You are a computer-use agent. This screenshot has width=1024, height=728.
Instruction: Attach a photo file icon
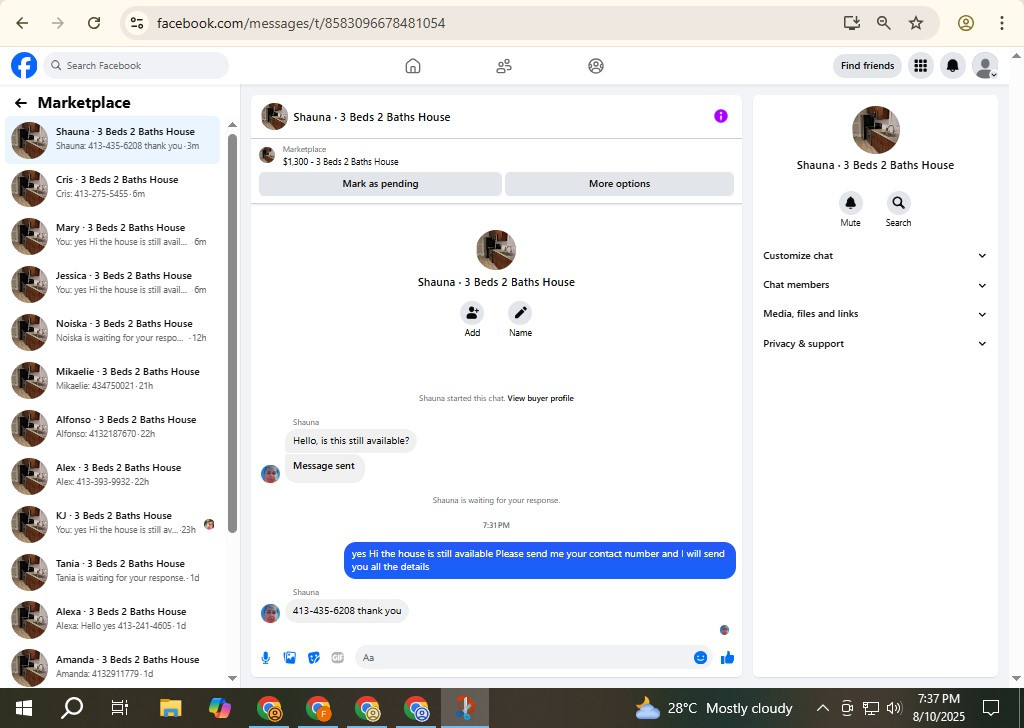290,657
